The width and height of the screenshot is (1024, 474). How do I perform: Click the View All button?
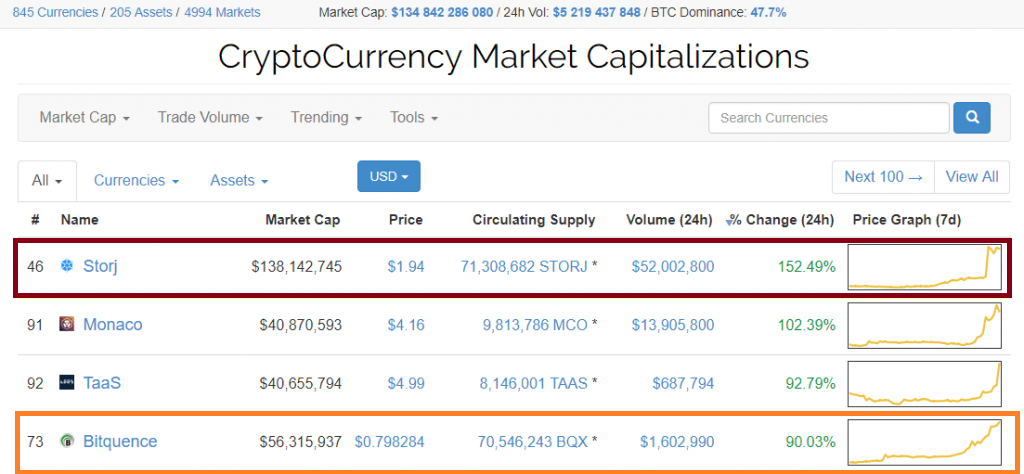(x=971, y=177)
